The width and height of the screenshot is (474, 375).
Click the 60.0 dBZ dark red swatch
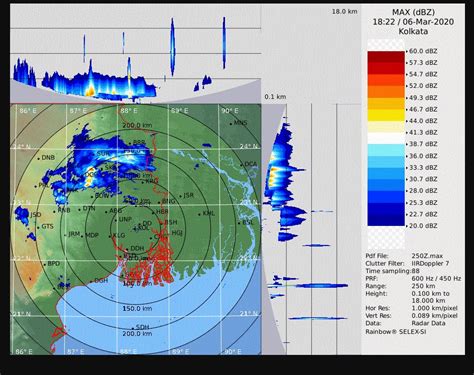tap(386, 57)
